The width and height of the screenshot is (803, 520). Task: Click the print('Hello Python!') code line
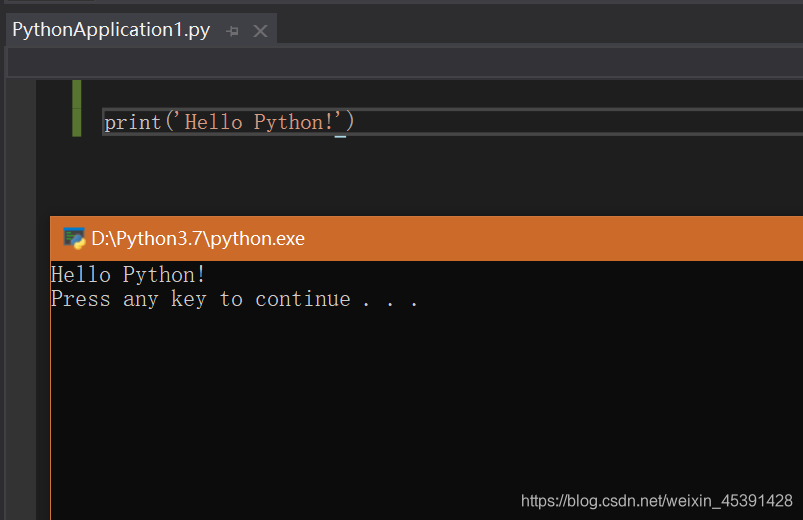point(229,122)
